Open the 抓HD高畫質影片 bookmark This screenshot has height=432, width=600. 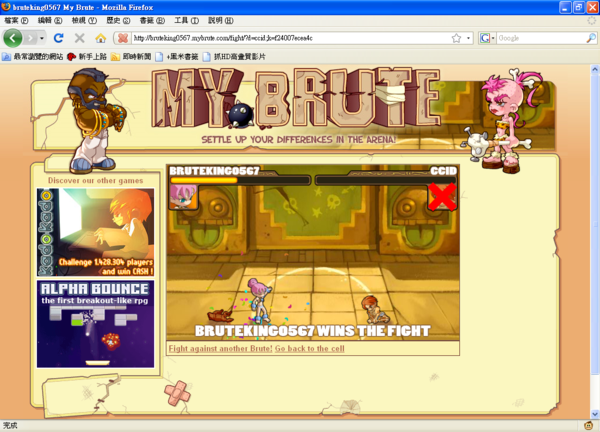pyautogui.click(x=234, y=57)
